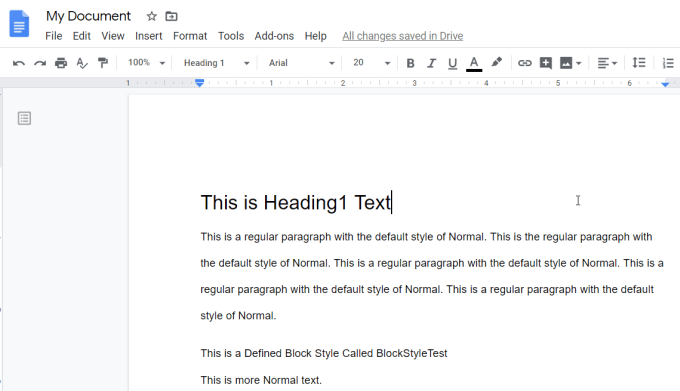
Task: Click the 'This is more Normal text.' line
Action: coord(261,380)
